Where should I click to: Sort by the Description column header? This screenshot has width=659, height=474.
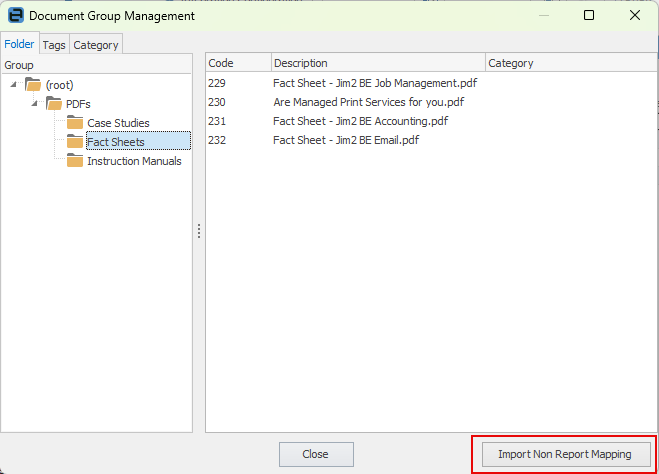[x=378, y=63]
